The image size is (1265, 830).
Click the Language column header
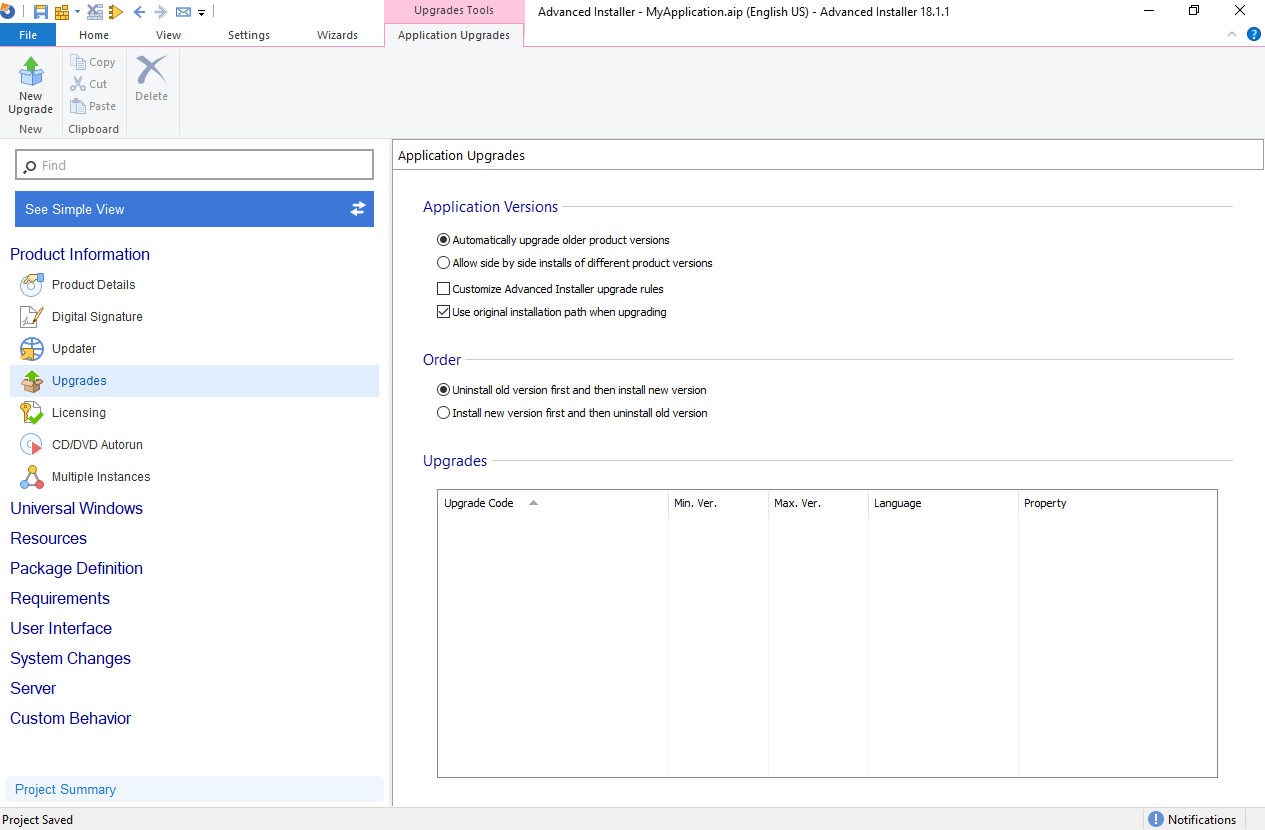(943, 503)
